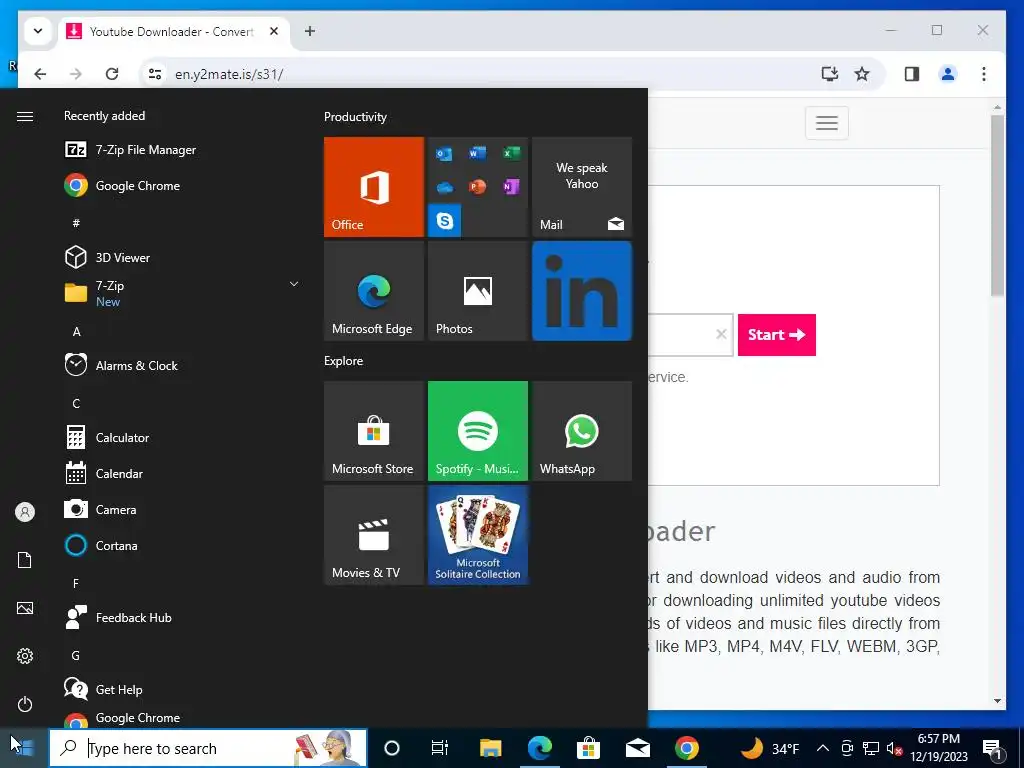Open a new Chrome tab
The width and height of the screenshot is (1024, 768).
310,31
